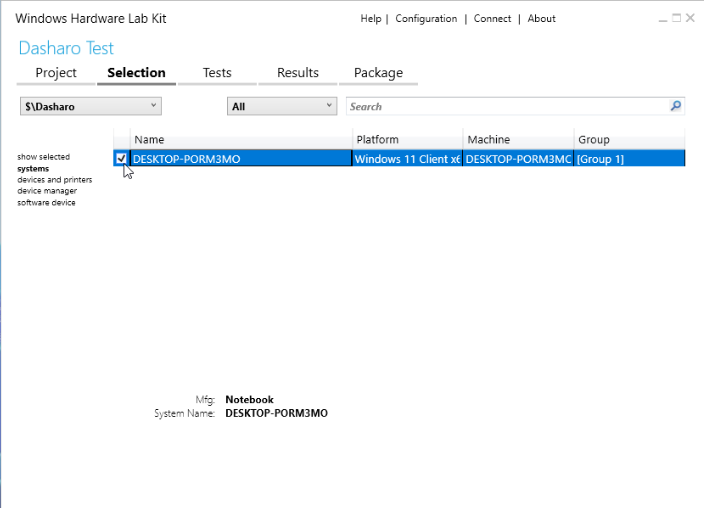Select devices and printers view
This screenshot has width=704, height=508.
[55, 180]
